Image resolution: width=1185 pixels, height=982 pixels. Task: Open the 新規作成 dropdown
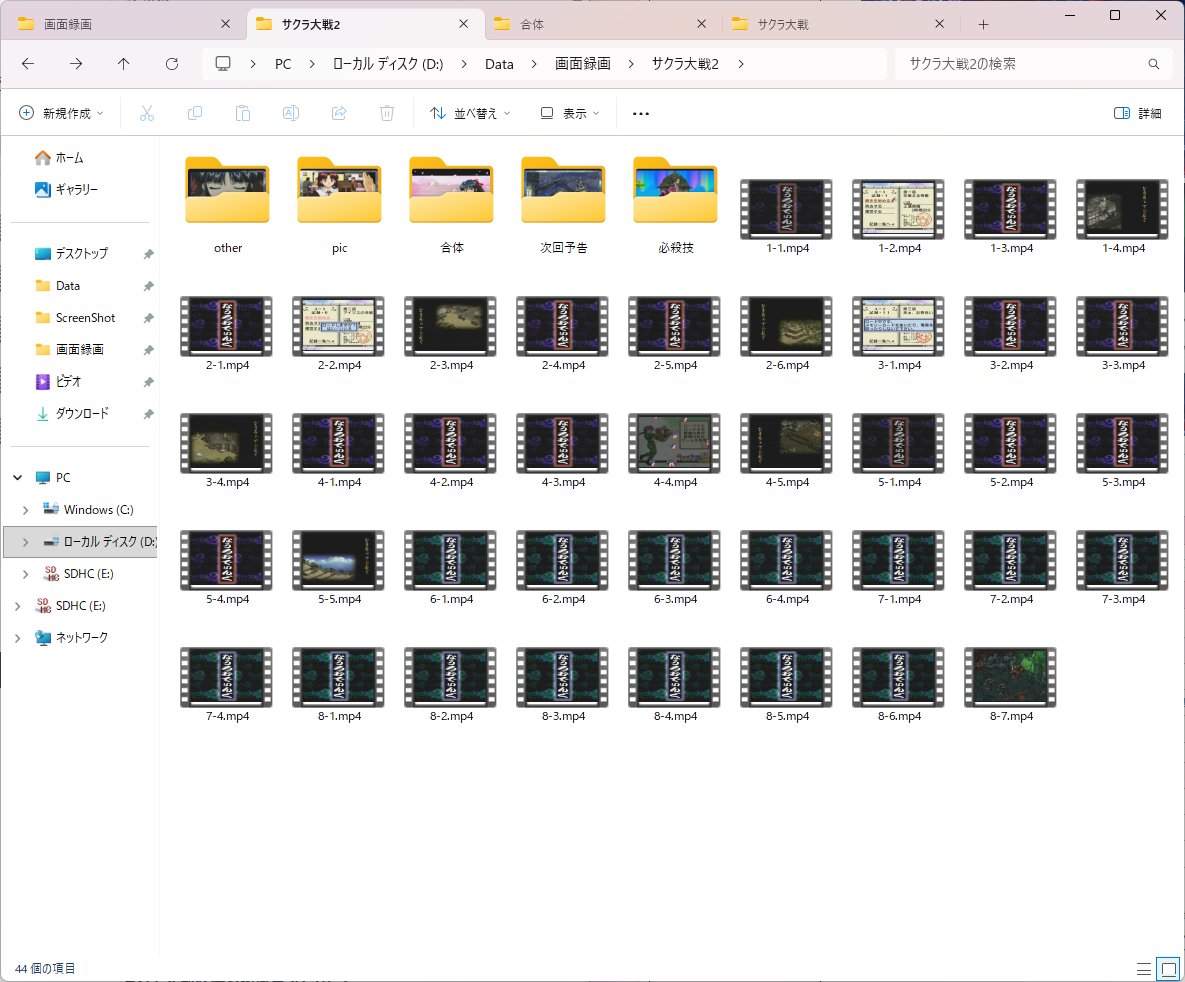tap(60, 113)
